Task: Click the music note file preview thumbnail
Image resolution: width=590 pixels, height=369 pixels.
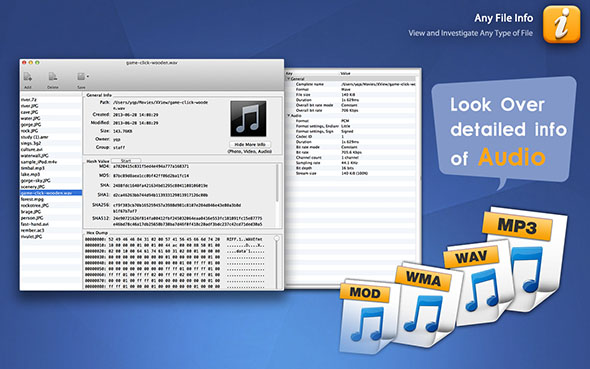Action: point(248,118)
